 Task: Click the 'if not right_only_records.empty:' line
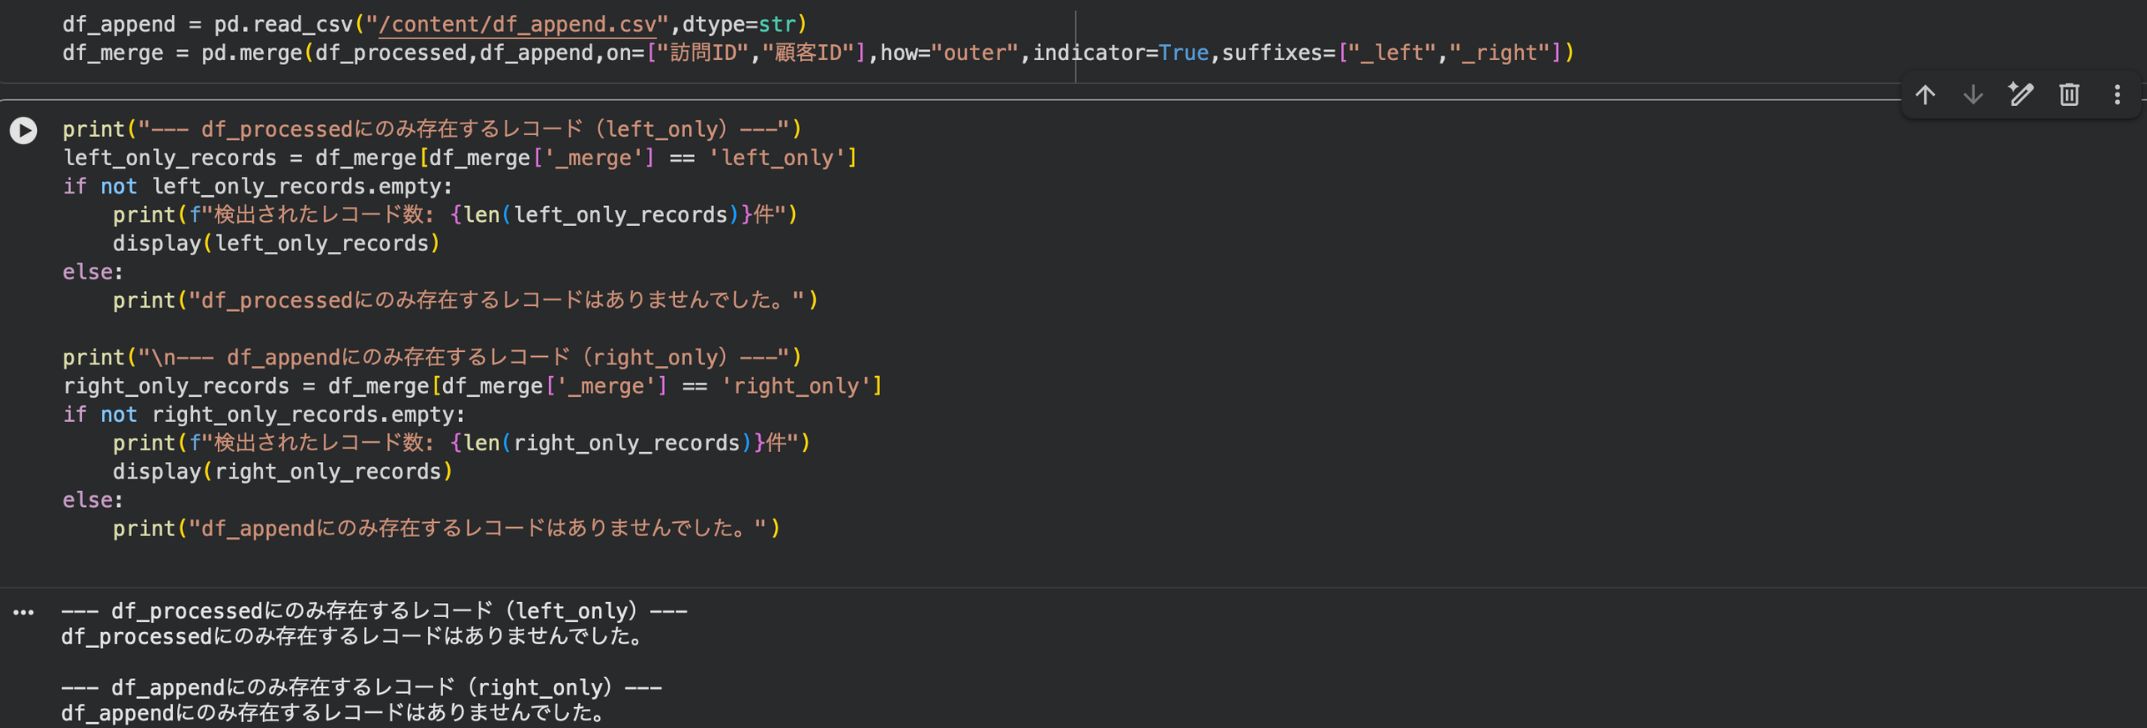[264, 415]
